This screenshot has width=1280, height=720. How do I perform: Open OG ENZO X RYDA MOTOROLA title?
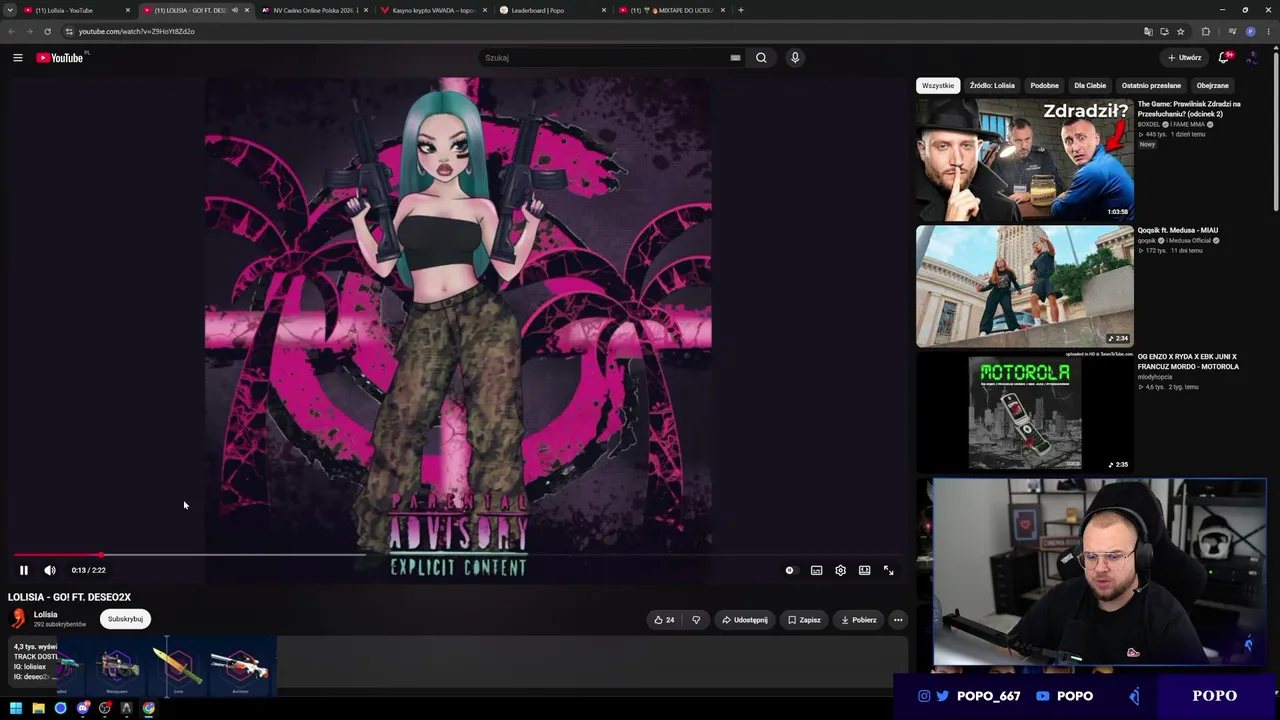coord(1188,362)
